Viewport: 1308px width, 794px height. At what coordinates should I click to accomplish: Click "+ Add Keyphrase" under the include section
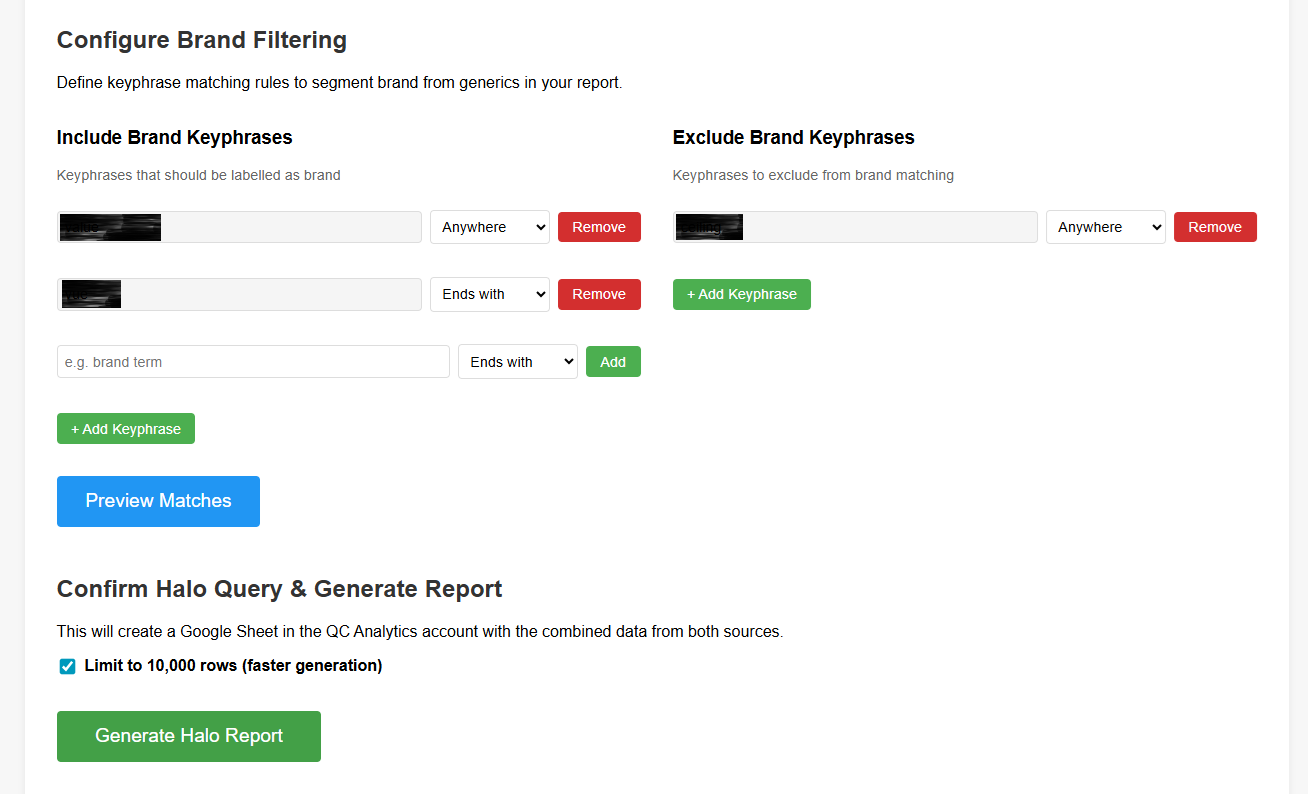click(125, 428)
